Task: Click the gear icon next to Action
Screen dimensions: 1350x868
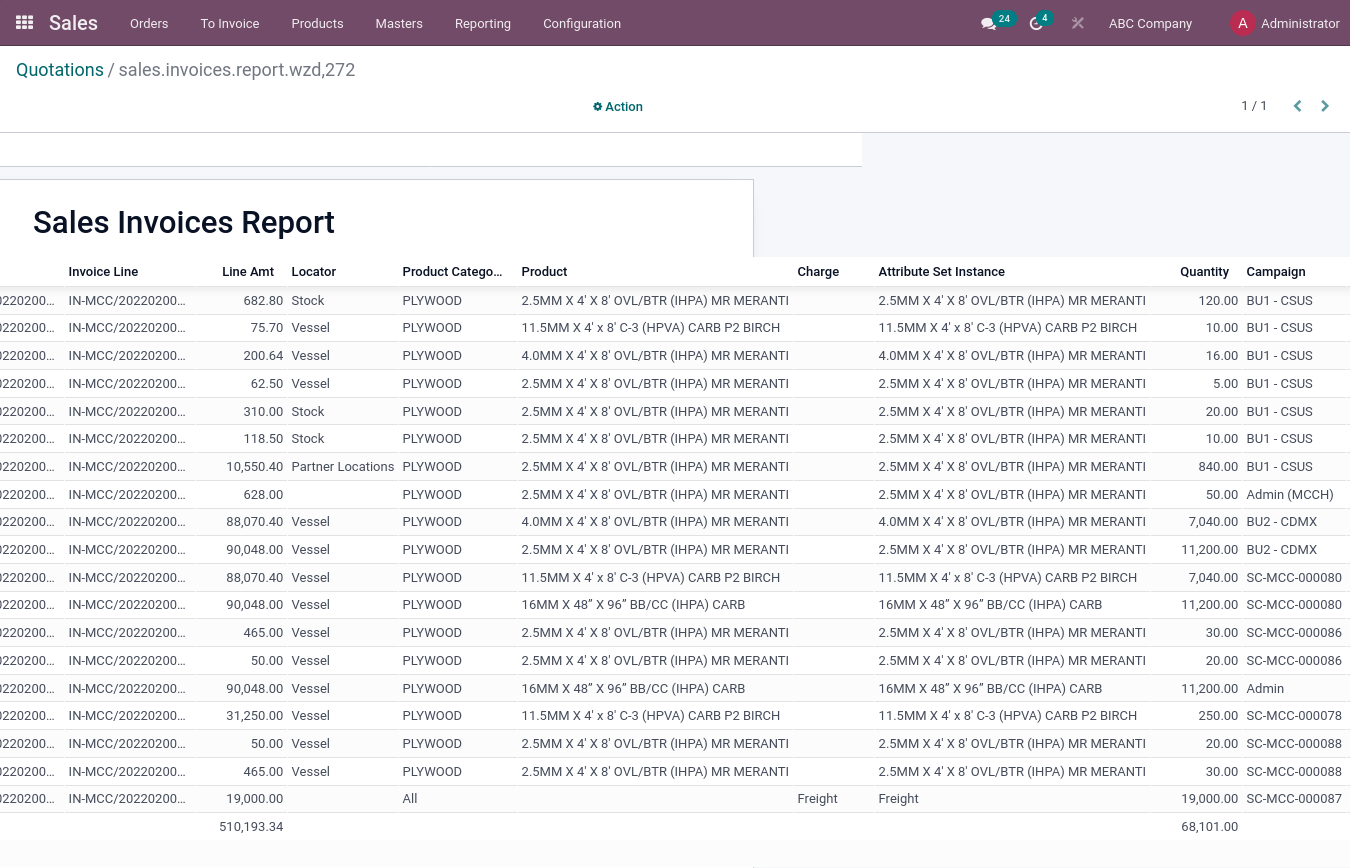Action: pos(598,106)
